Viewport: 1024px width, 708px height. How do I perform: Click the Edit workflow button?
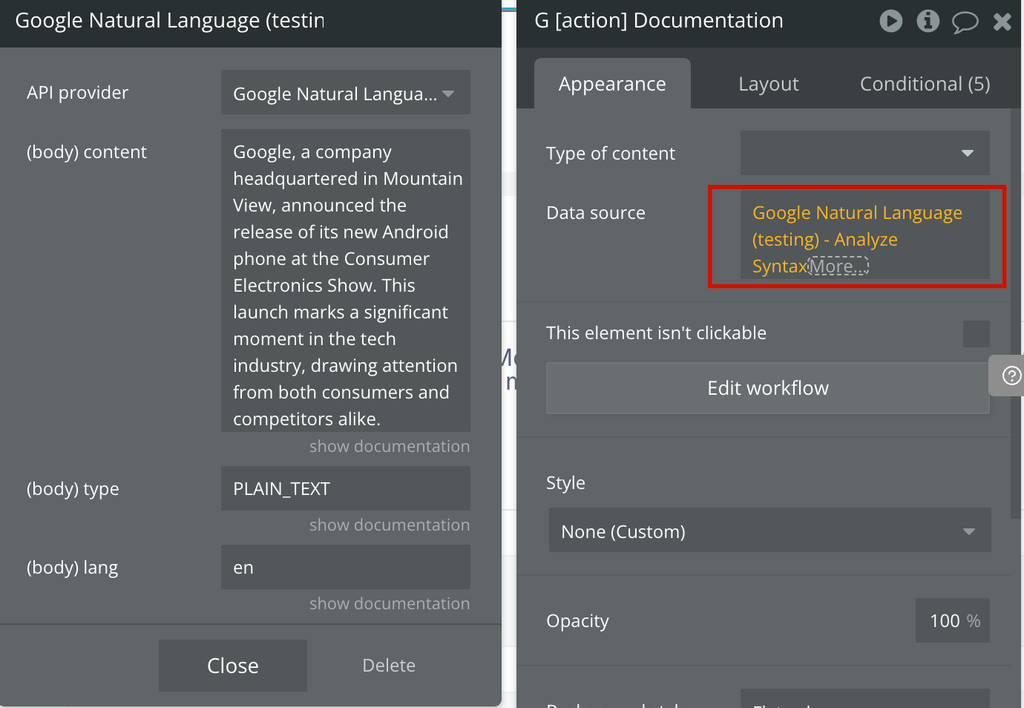(768, 388)
